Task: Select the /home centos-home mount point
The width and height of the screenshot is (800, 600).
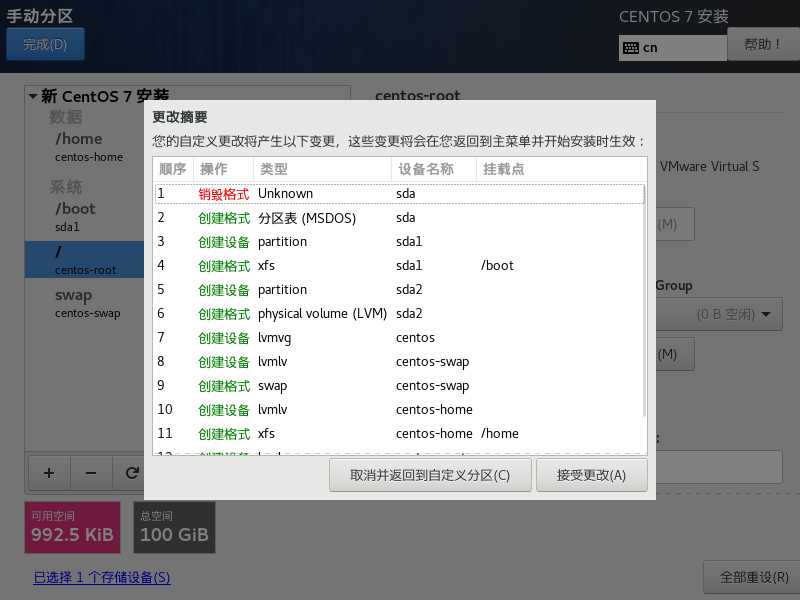Action: point(85,146)
